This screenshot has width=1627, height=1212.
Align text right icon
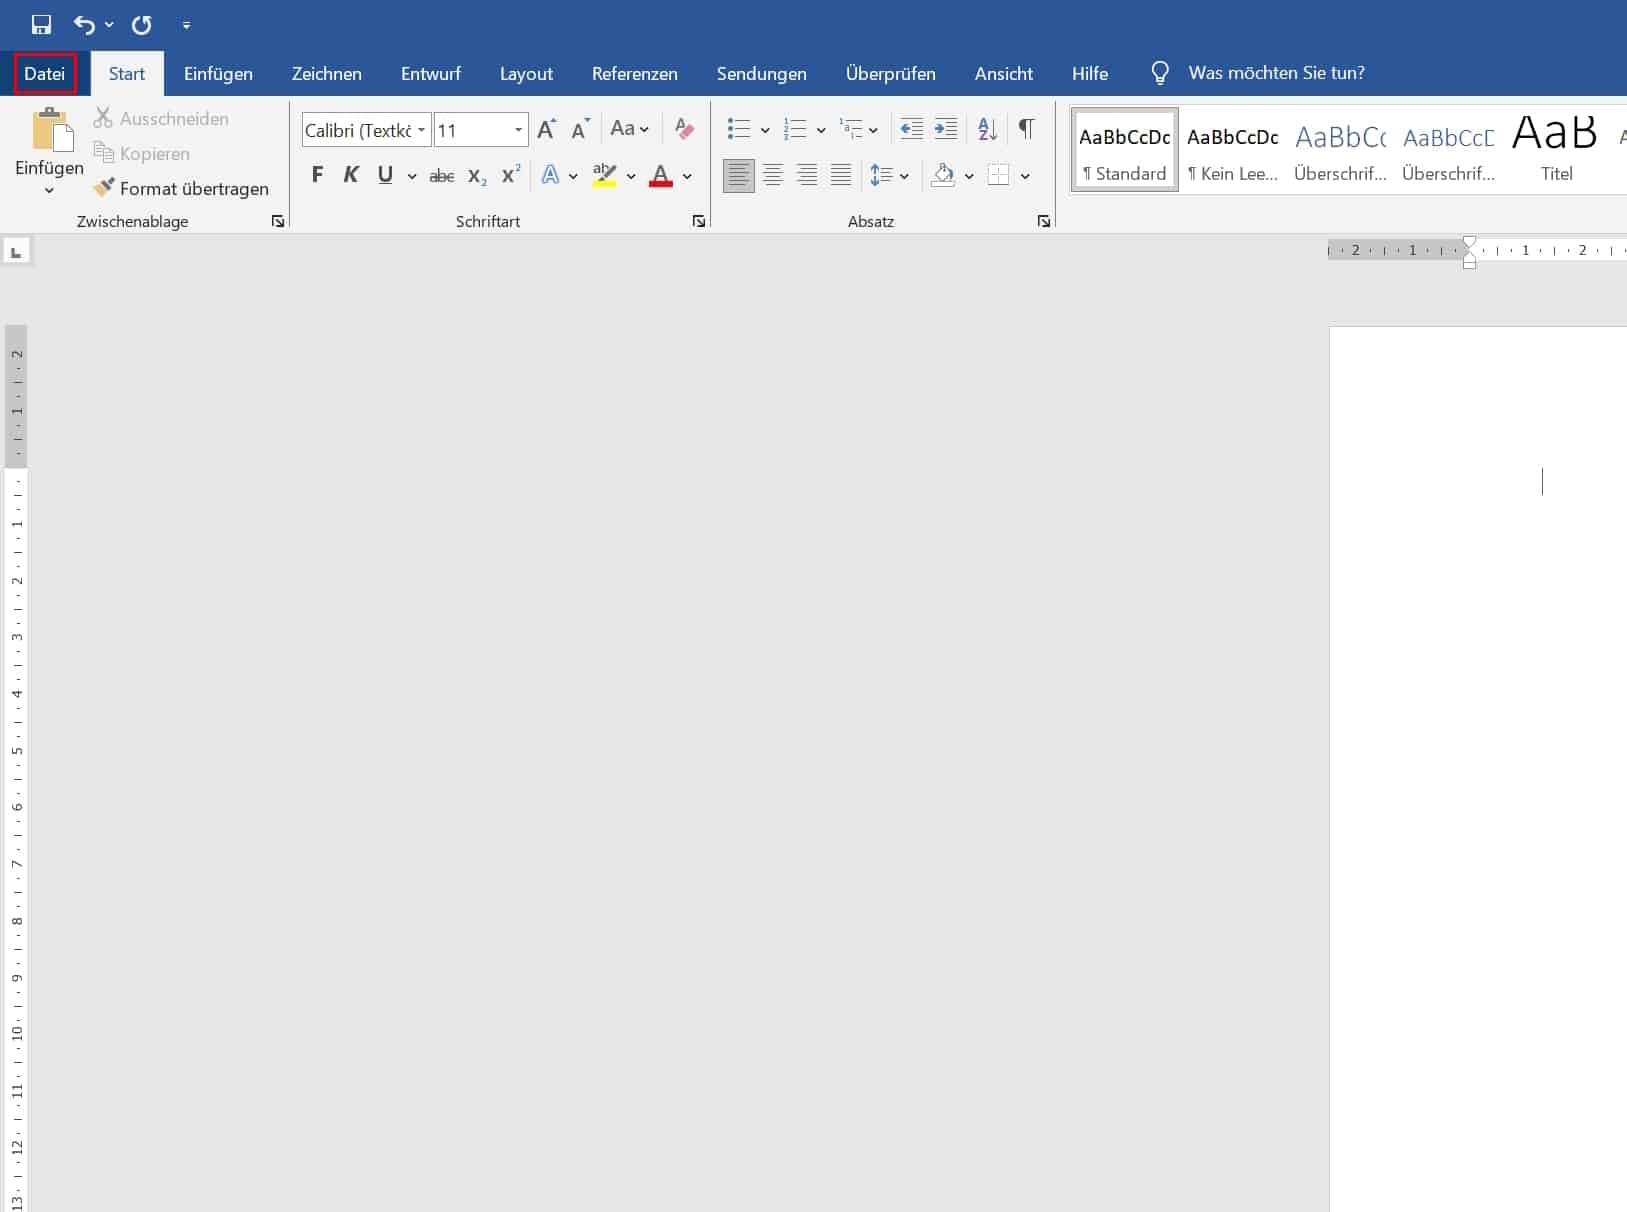pos(807,175)
